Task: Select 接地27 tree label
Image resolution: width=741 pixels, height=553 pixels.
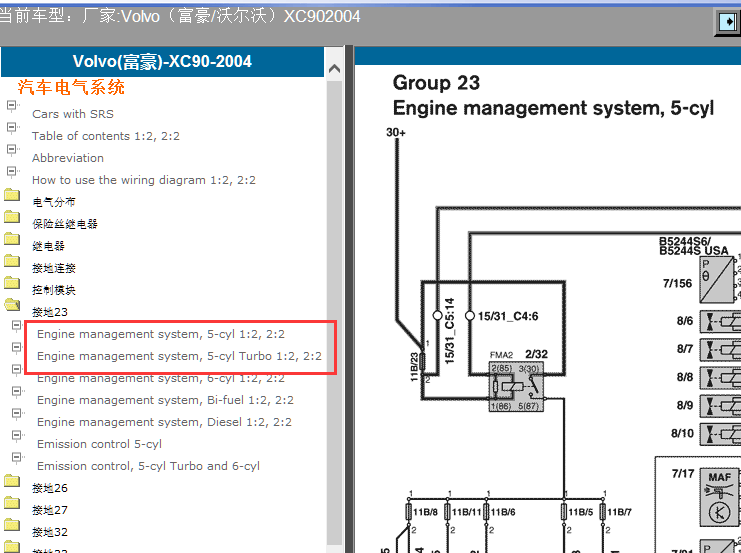Action: (x=50, y=510)
